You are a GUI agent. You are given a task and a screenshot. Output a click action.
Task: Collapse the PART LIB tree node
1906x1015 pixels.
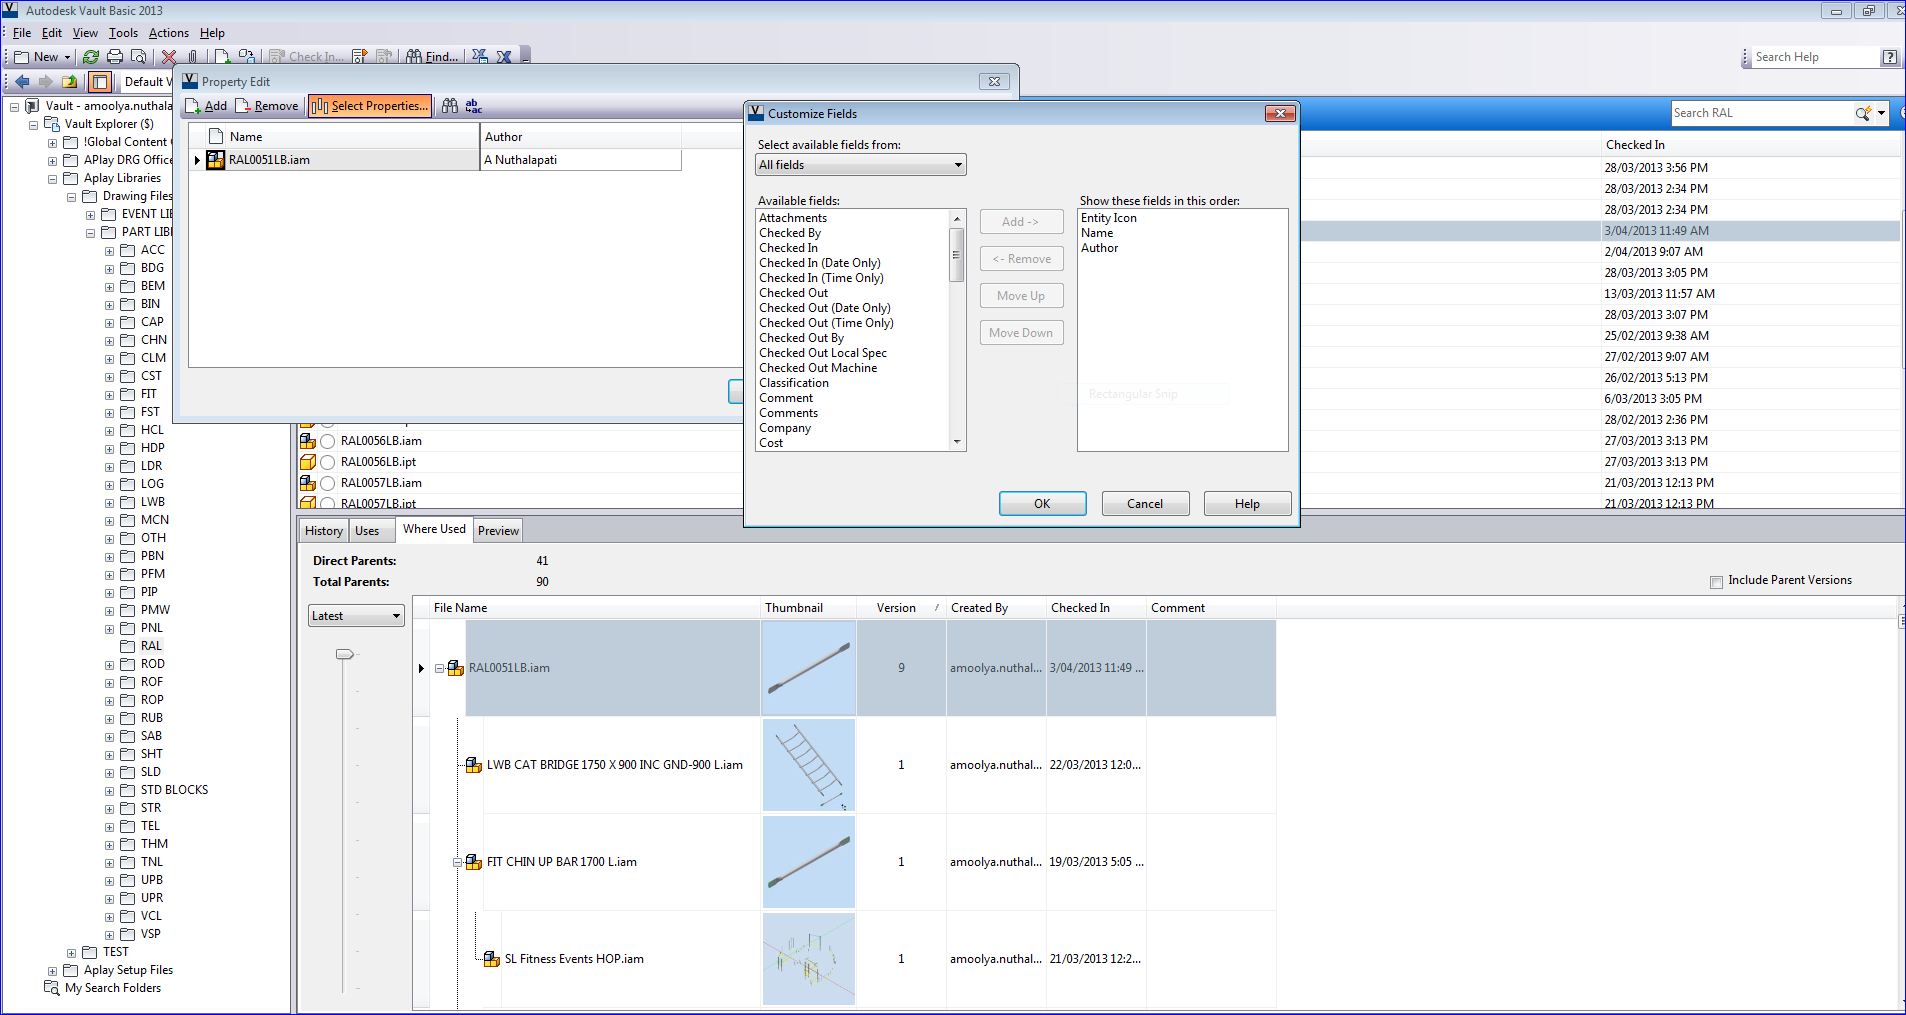tap(91, 232)
